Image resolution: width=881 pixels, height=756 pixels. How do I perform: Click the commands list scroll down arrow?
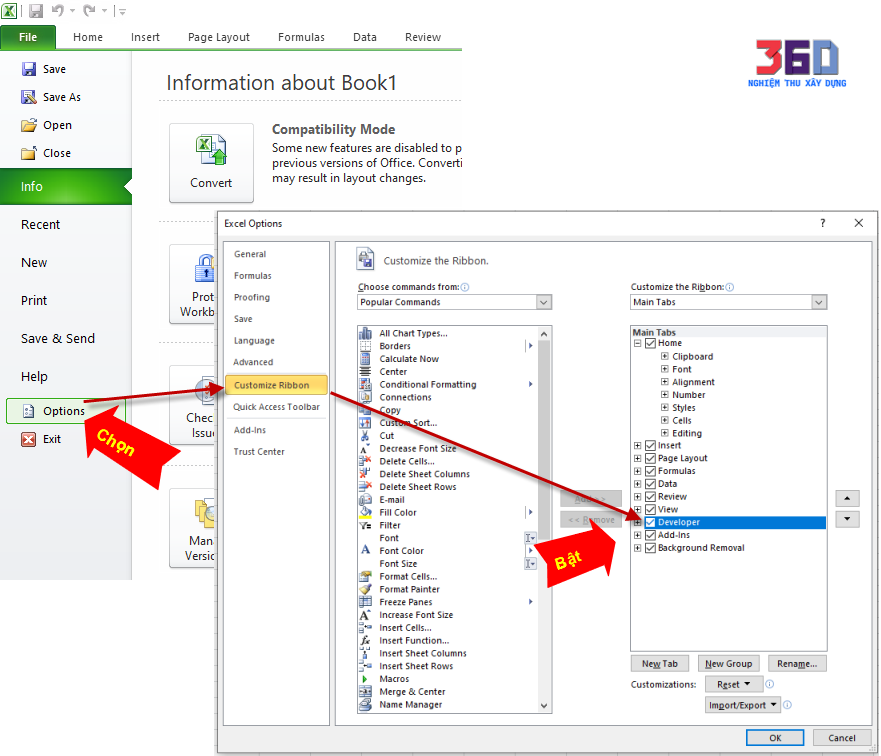tap(544, 705)
